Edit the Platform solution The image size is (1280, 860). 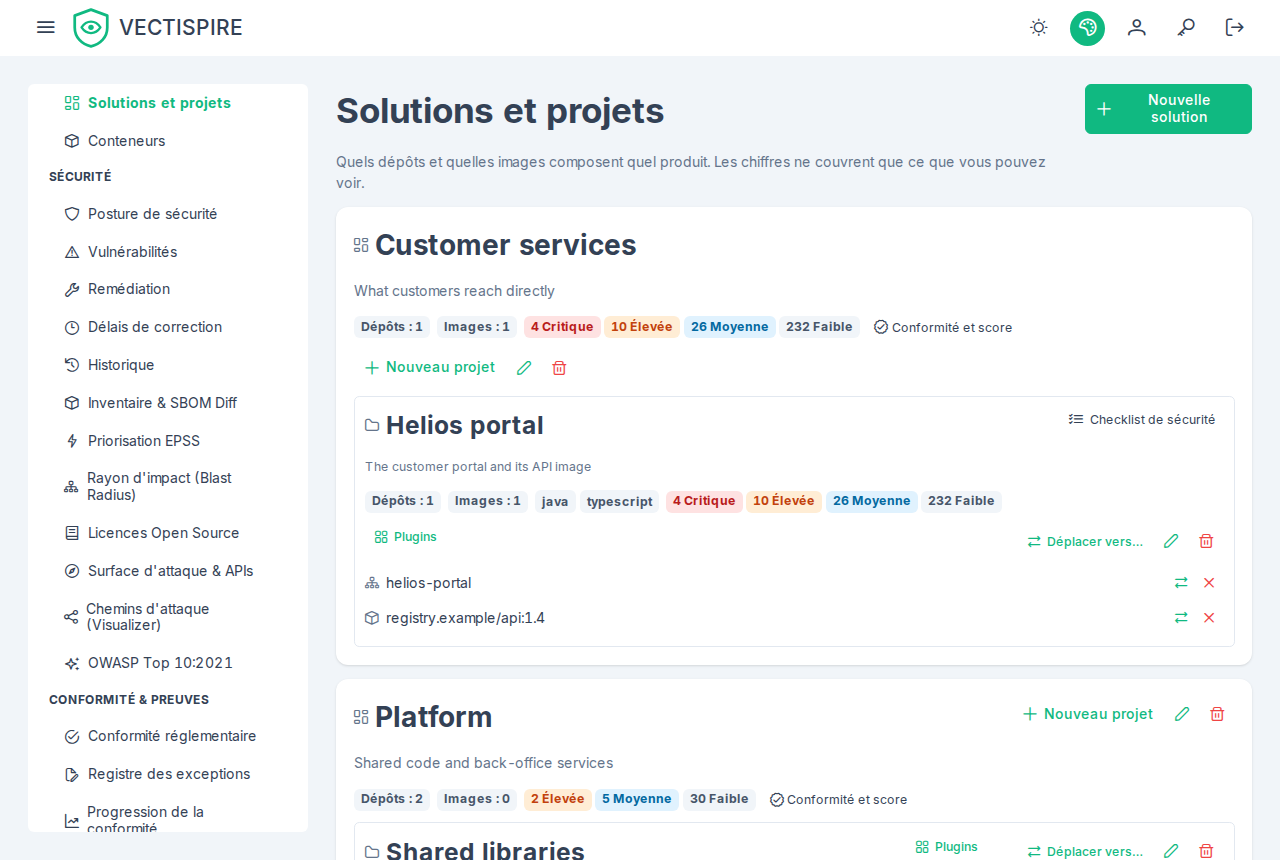click(x=1182, y=714)
